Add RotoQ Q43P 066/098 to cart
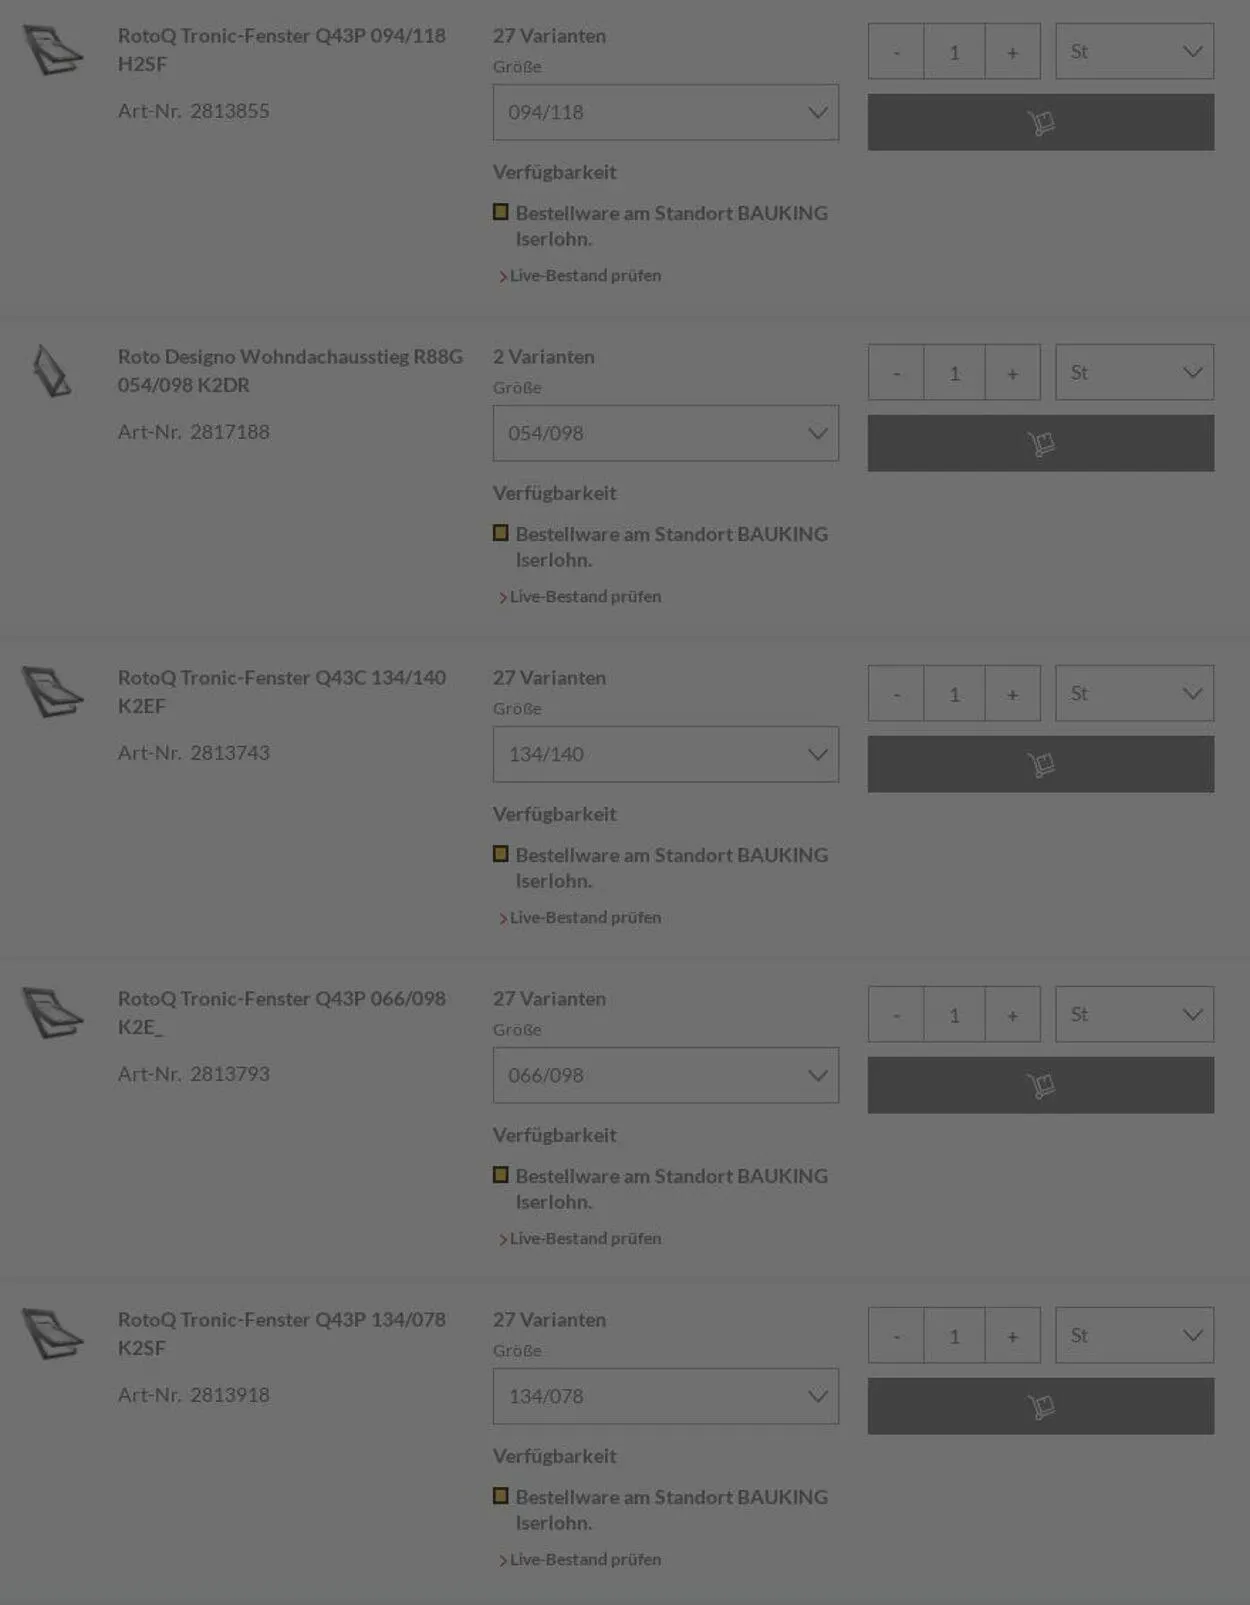 point(1040,1085)
